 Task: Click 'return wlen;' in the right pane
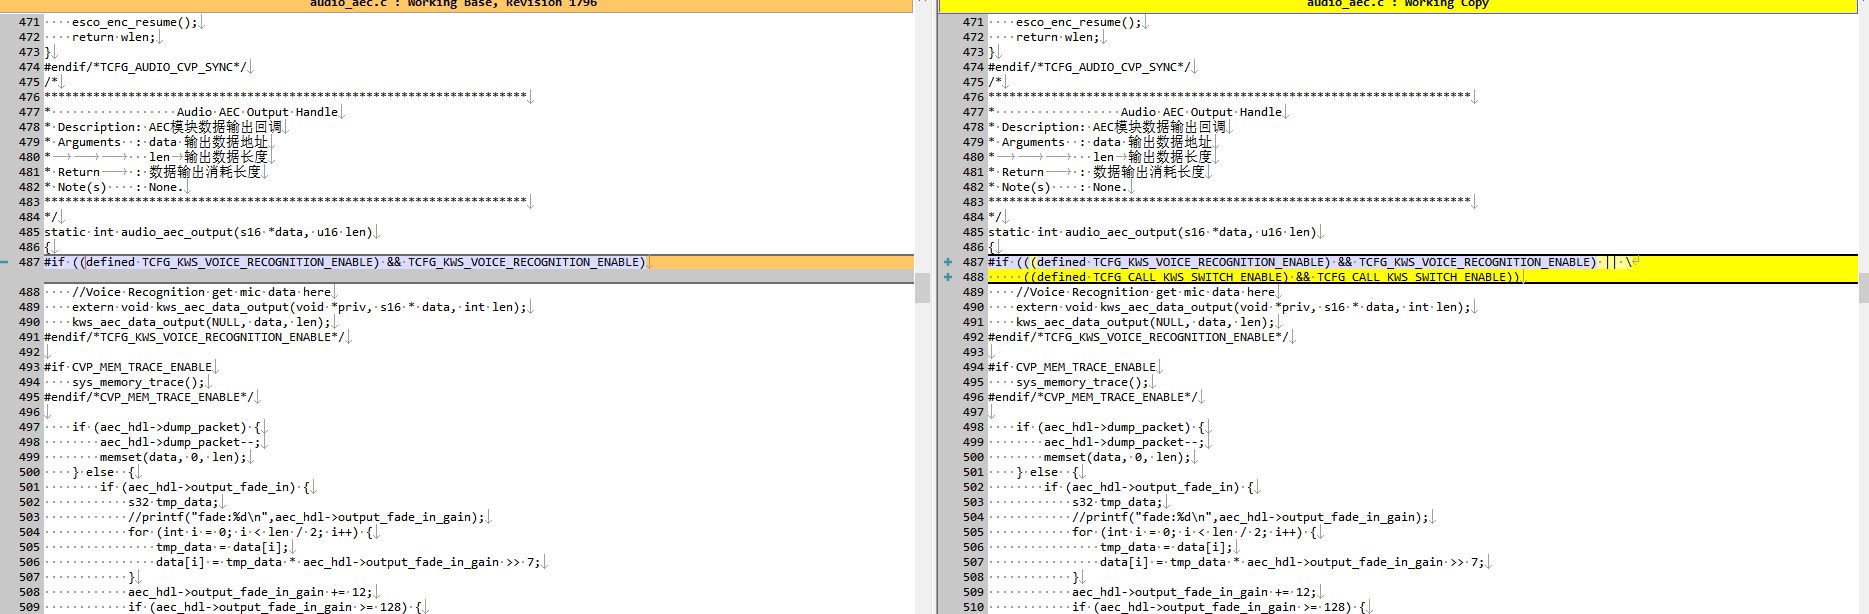(x=1057, y=37)
